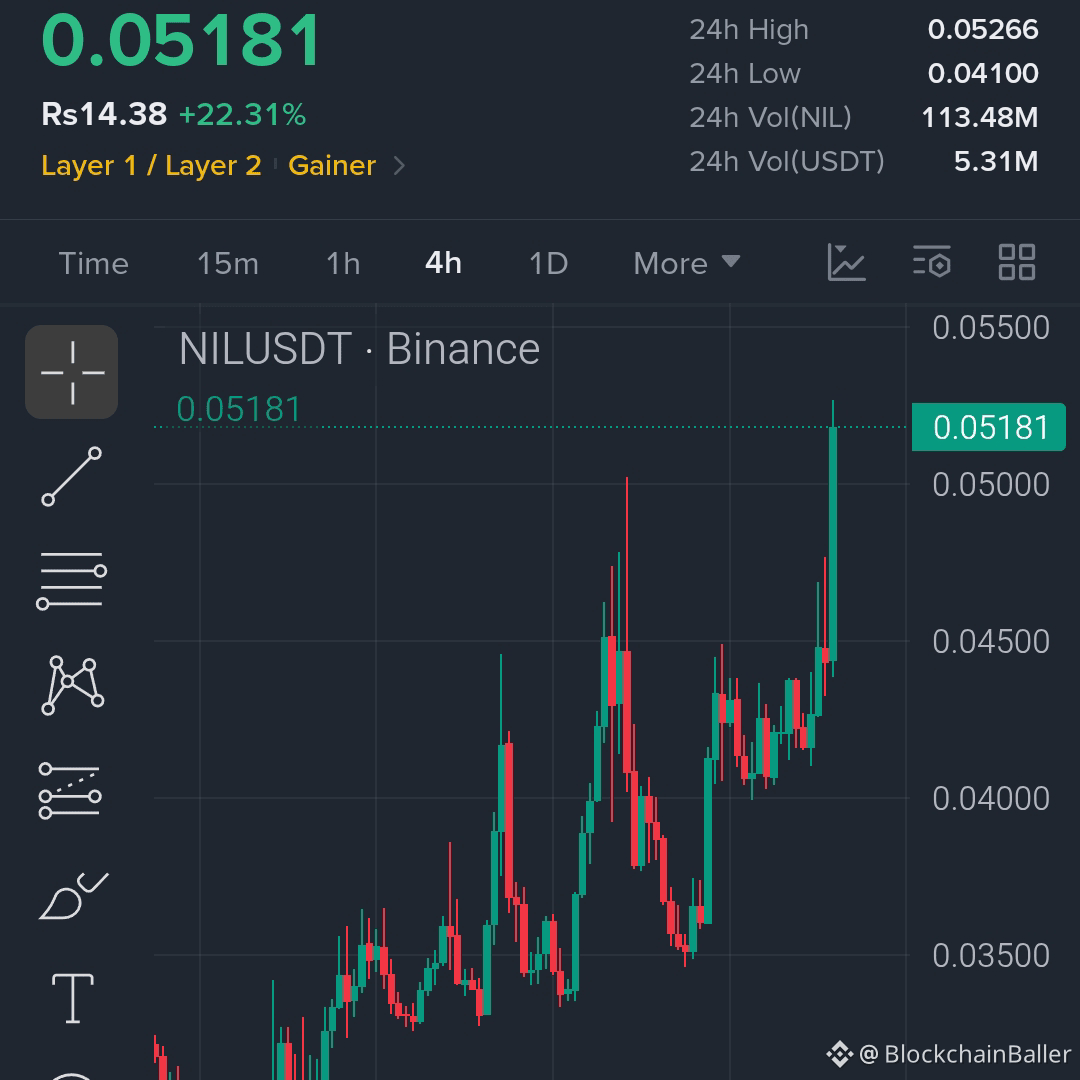Select the horizontal lines tool

click(x=72, y=580)
